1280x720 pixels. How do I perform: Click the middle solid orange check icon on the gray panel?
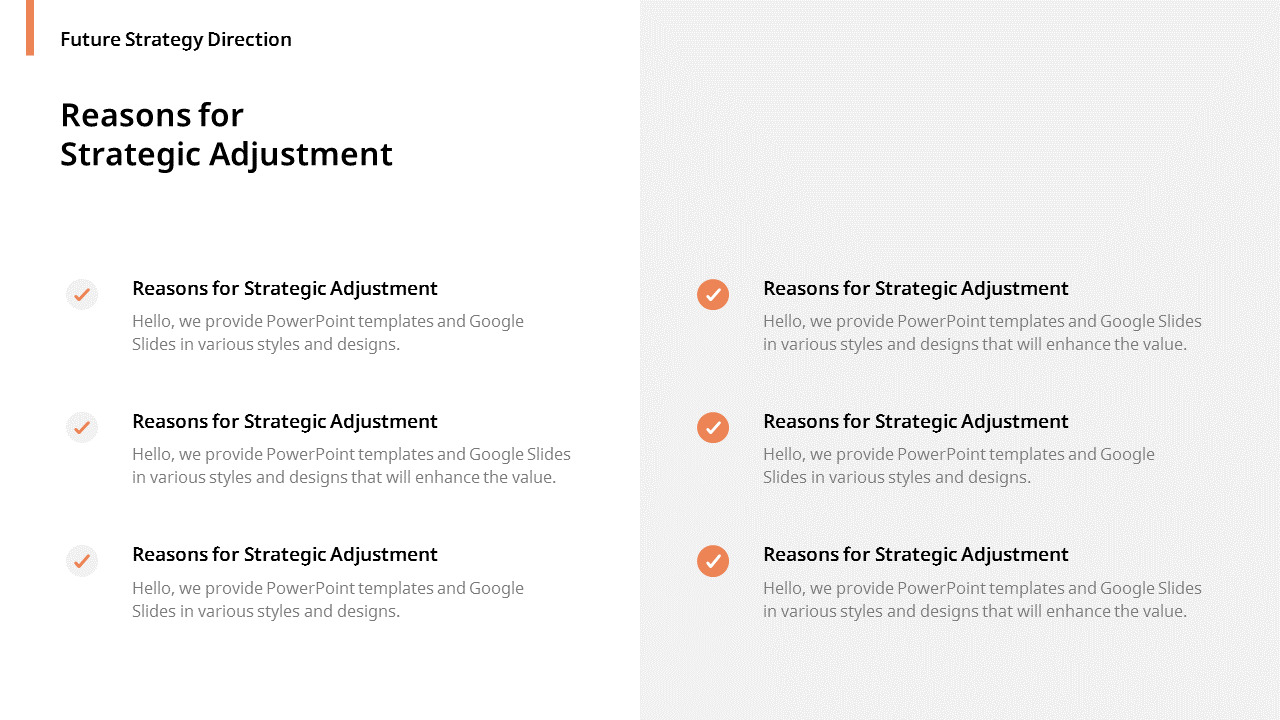[713, 427]
